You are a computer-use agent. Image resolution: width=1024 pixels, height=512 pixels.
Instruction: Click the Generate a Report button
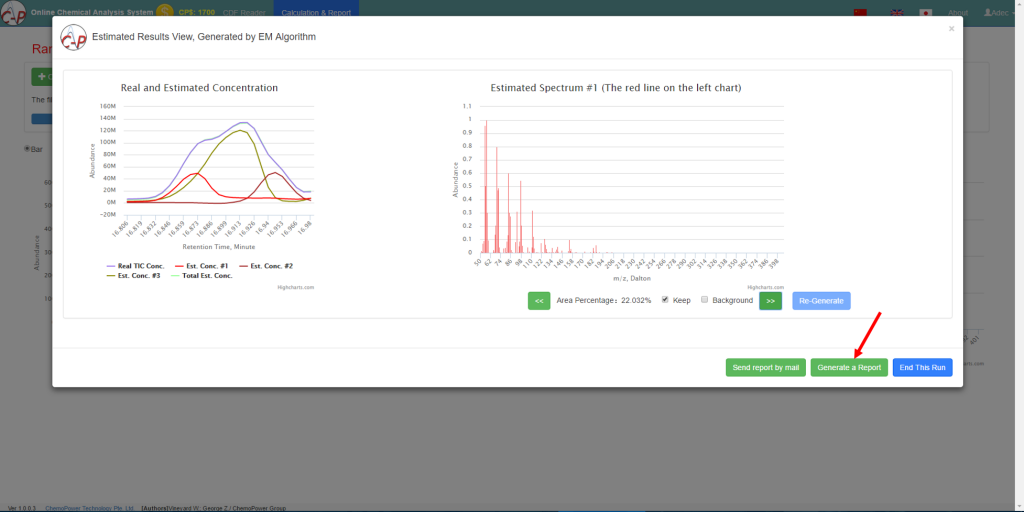tap(849, 367)
